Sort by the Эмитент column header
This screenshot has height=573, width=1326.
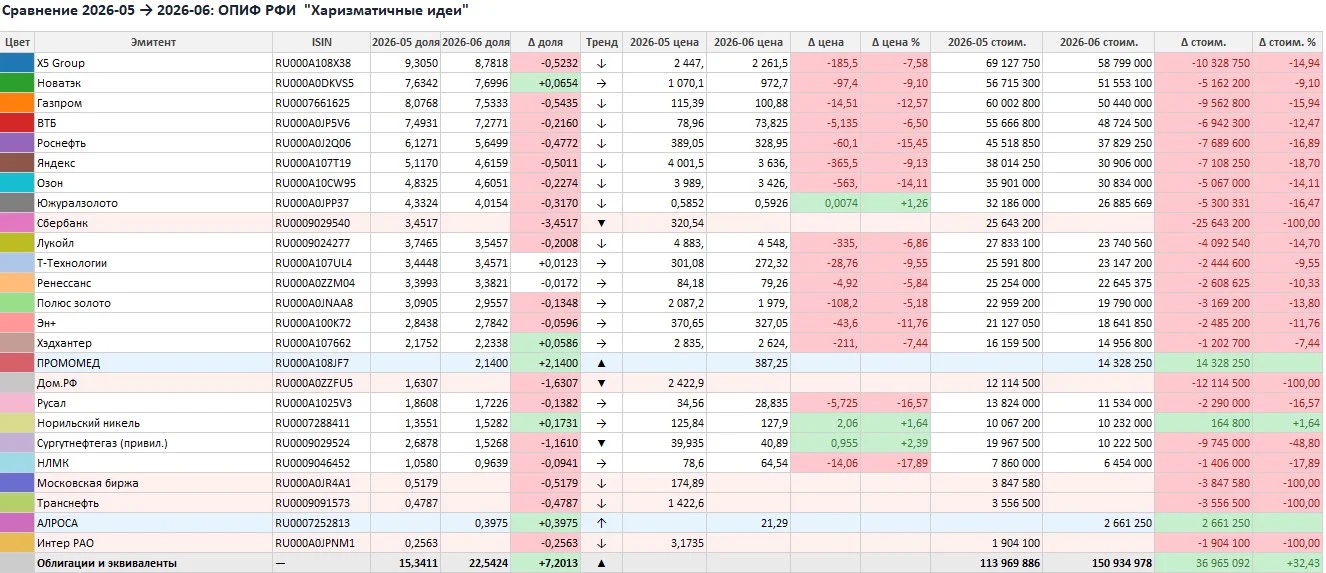tap(153, 42)
